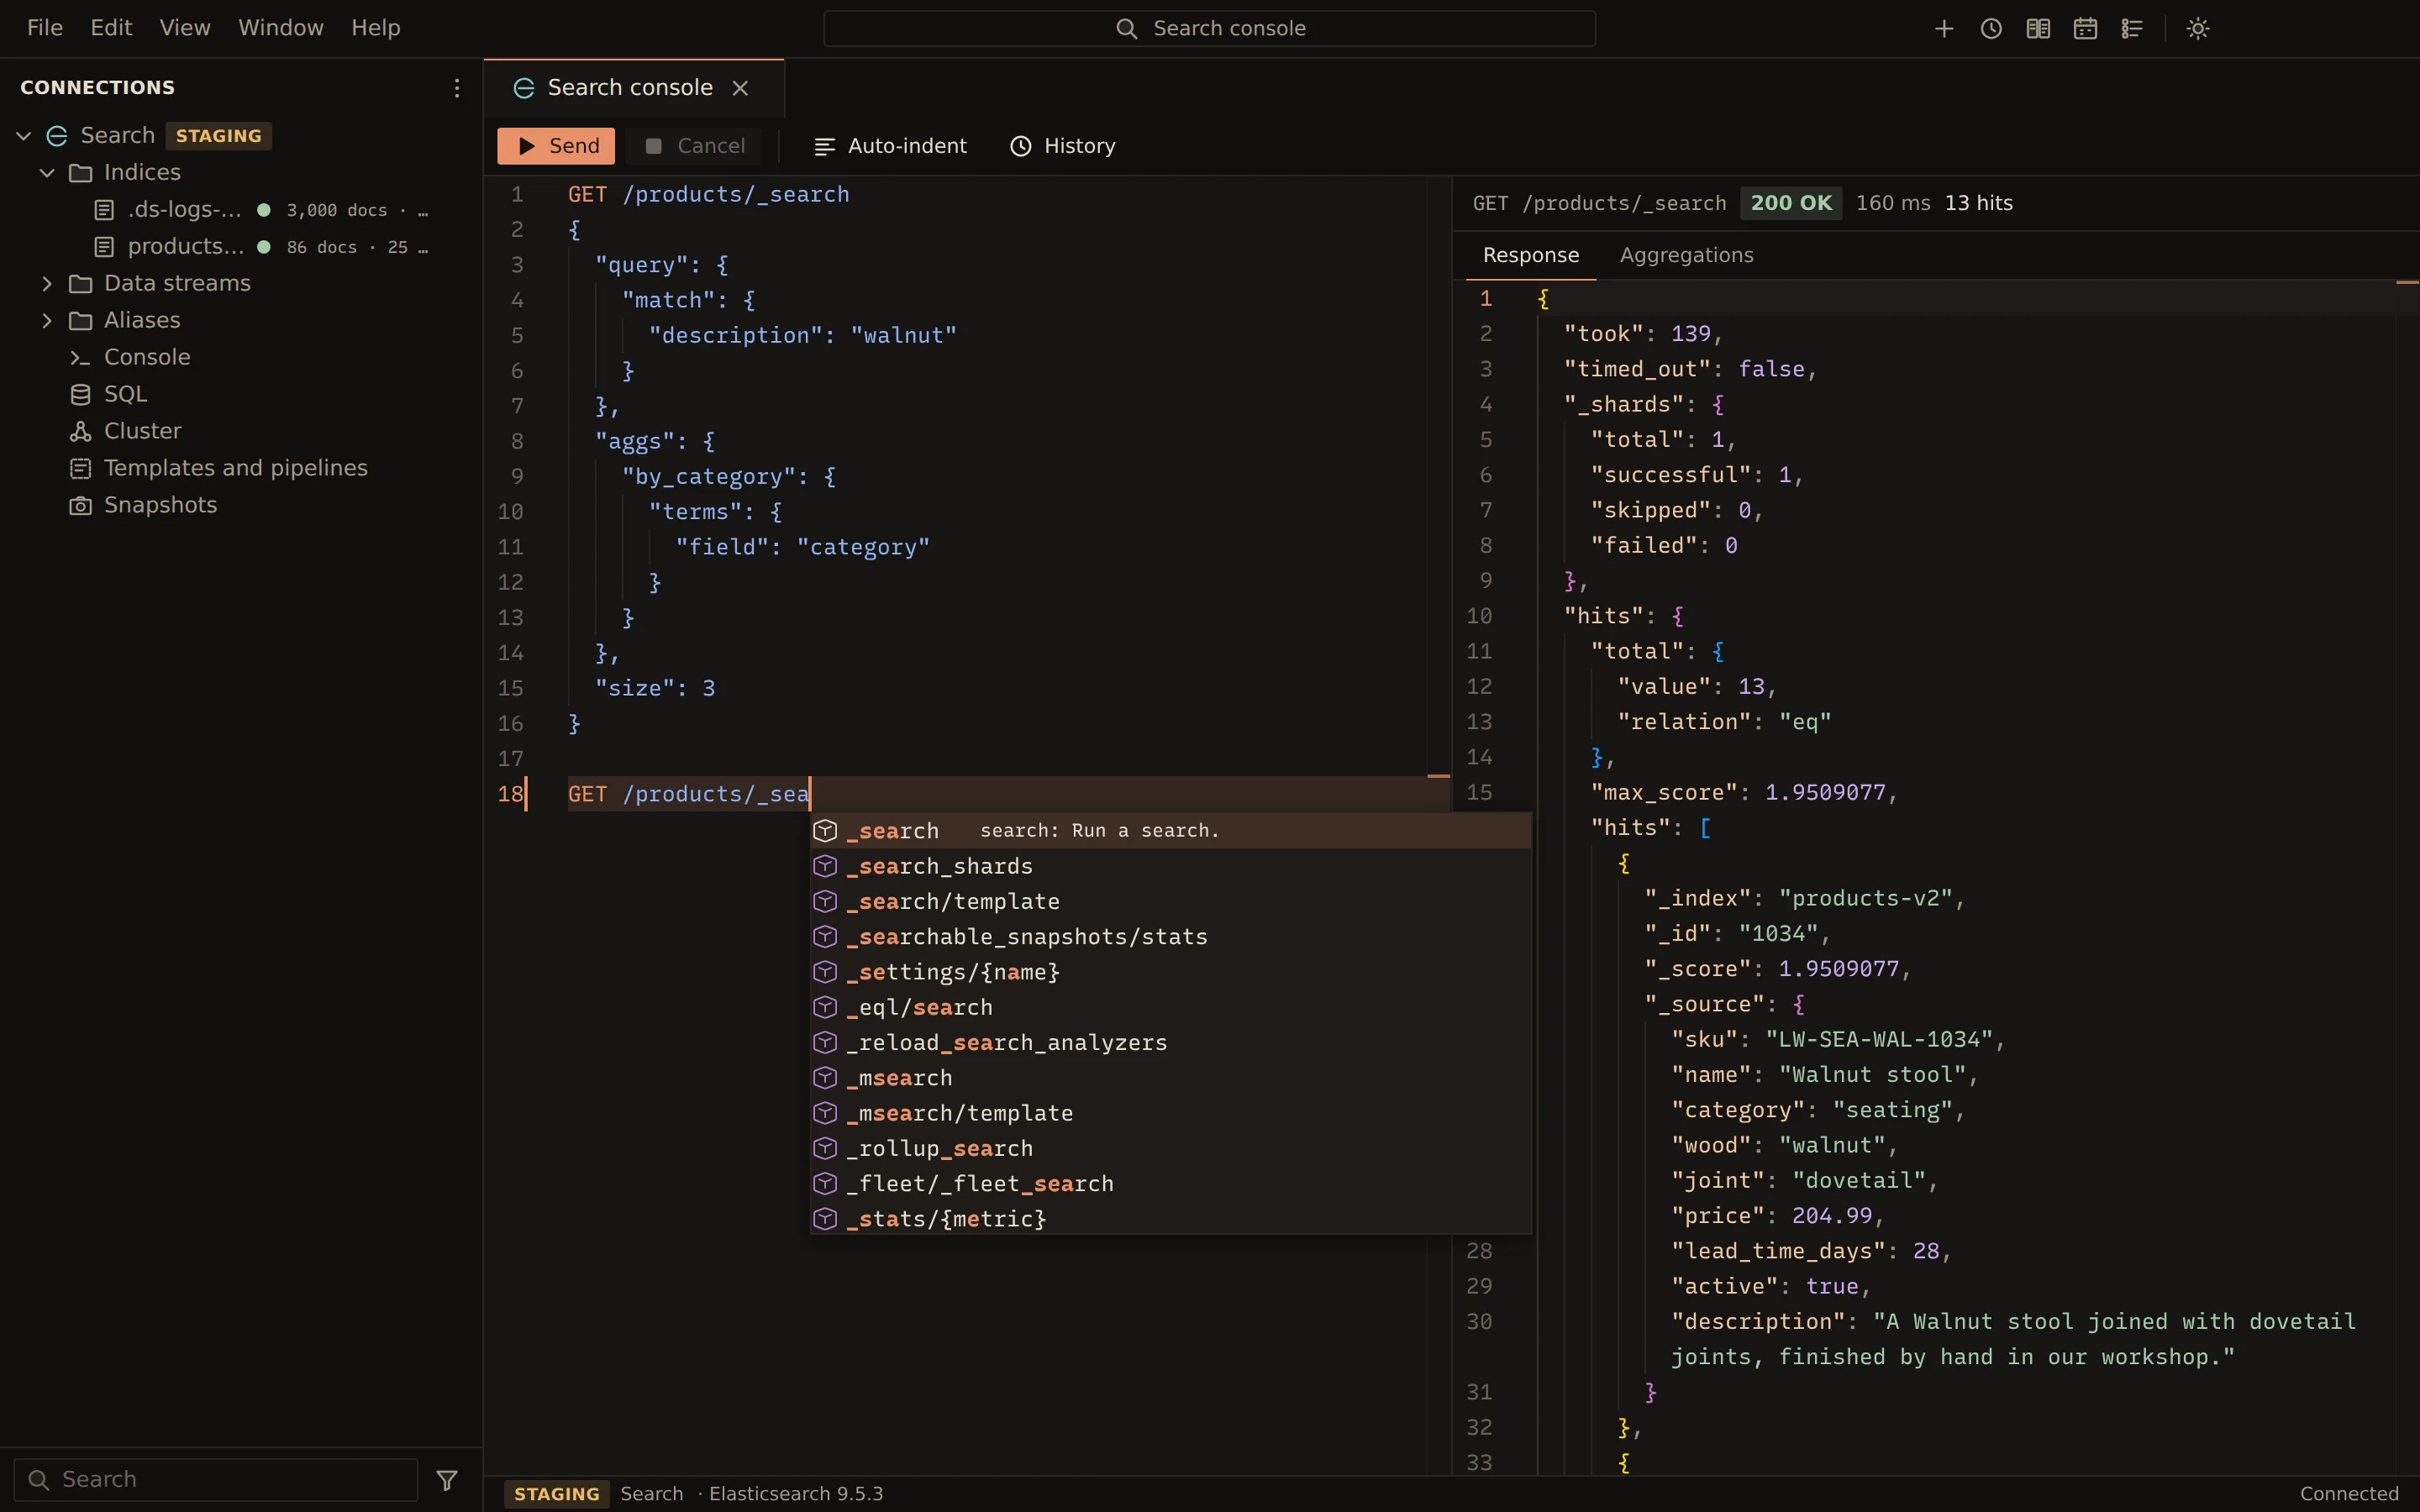Select the .ds-logs index row
Screen dimensions: 2420x1512
[241, 209]
